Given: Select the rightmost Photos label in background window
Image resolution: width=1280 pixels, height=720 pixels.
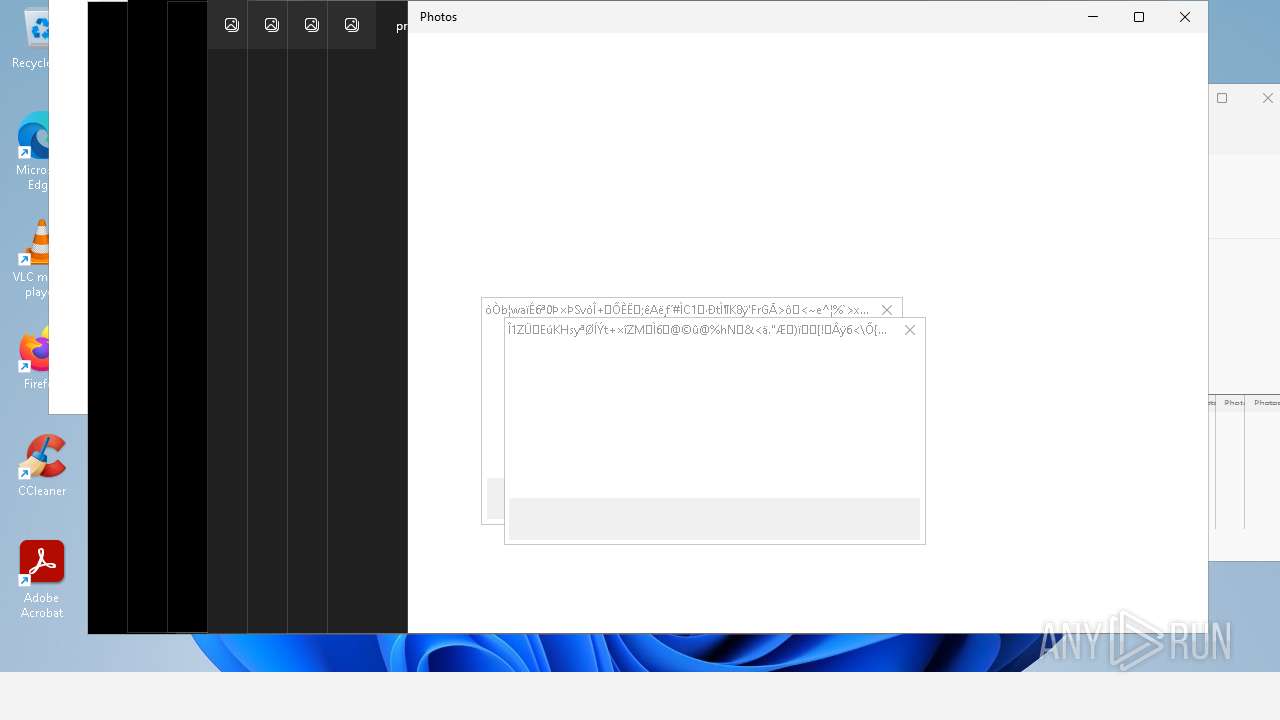Looking at the screenshot, I should click(1266, 403).
